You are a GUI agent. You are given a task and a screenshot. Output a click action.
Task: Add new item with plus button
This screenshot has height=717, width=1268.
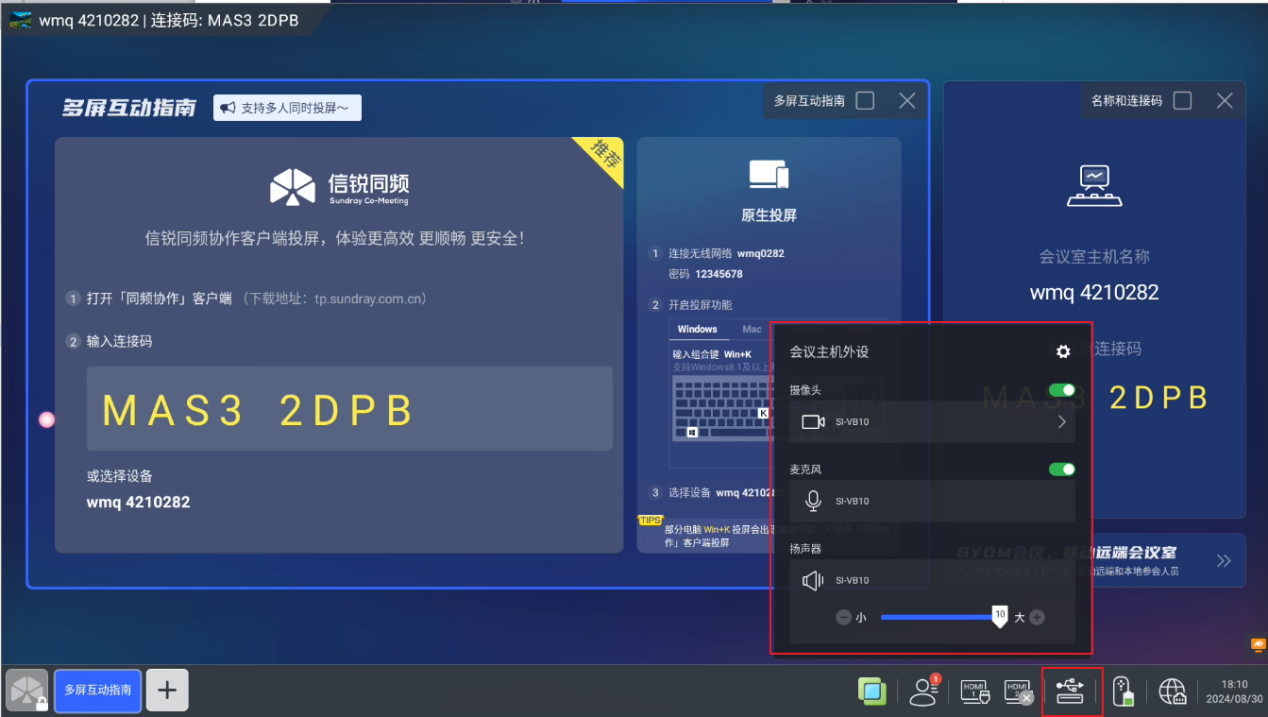[167, 690]
